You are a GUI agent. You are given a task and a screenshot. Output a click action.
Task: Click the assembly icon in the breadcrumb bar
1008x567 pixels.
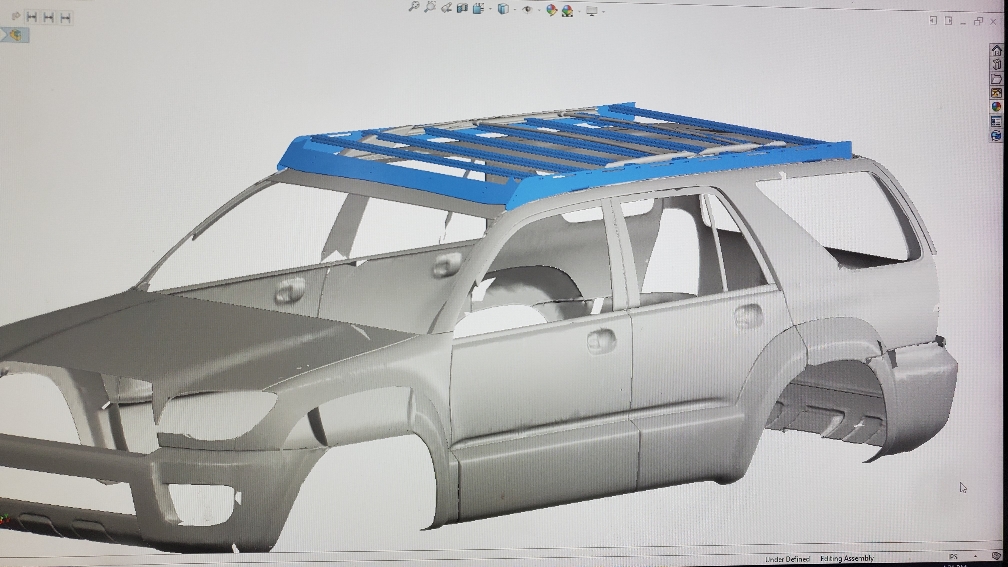15,35
